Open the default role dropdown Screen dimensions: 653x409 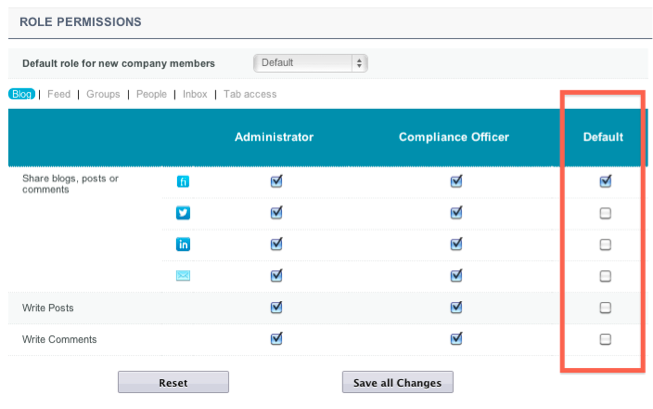[x=311, y=63]
